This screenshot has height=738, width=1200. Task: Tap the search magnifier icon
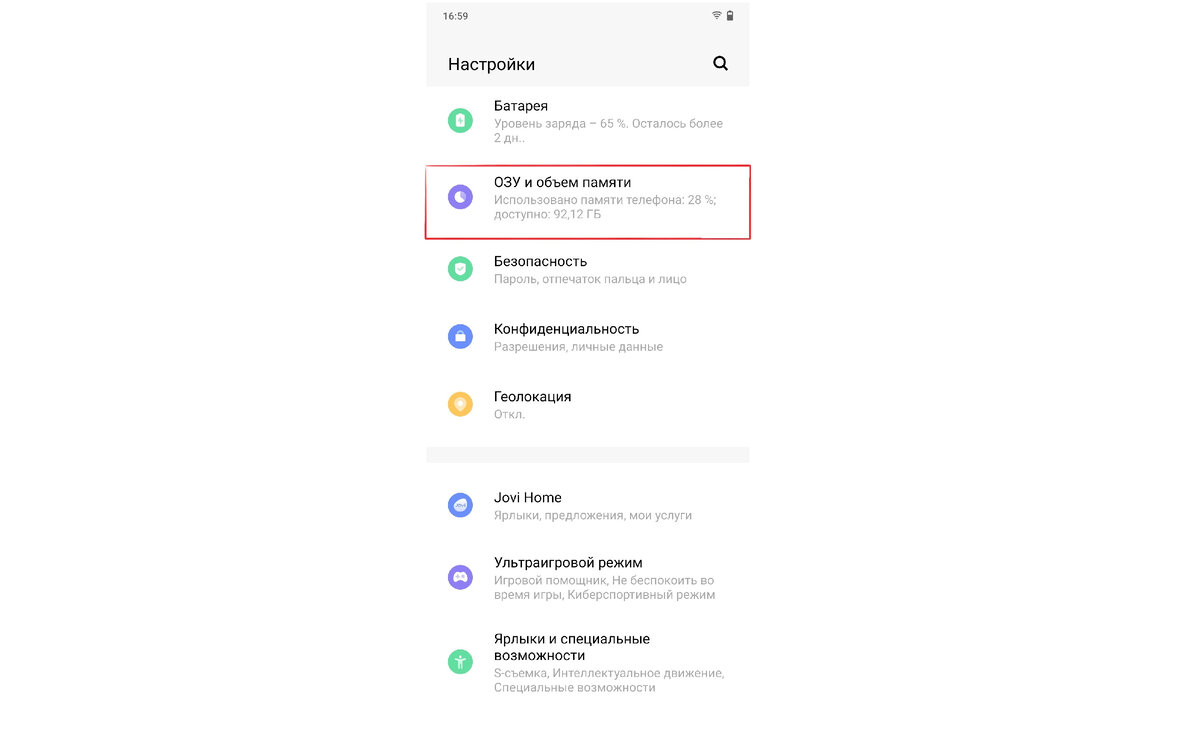(x=720, y=64)
